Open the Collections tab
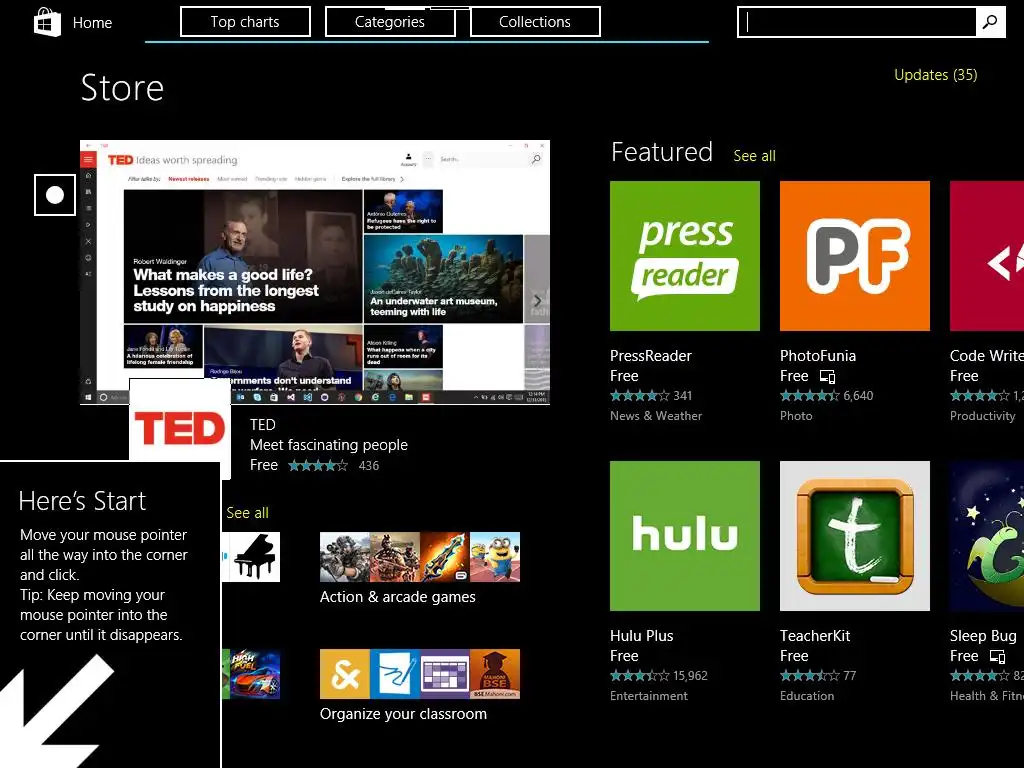 click(535, 22)
